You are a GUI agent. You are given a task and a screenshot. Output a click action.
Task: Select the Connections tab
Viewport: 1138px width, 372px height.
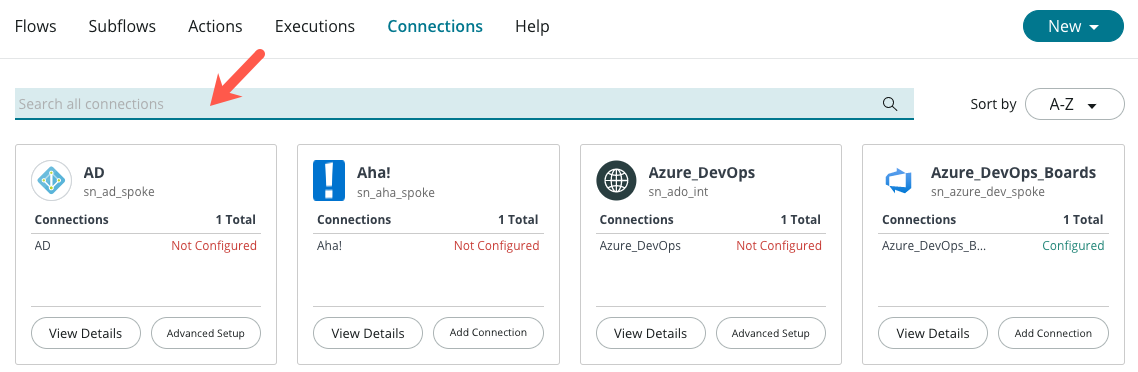(x=435, y=26)
